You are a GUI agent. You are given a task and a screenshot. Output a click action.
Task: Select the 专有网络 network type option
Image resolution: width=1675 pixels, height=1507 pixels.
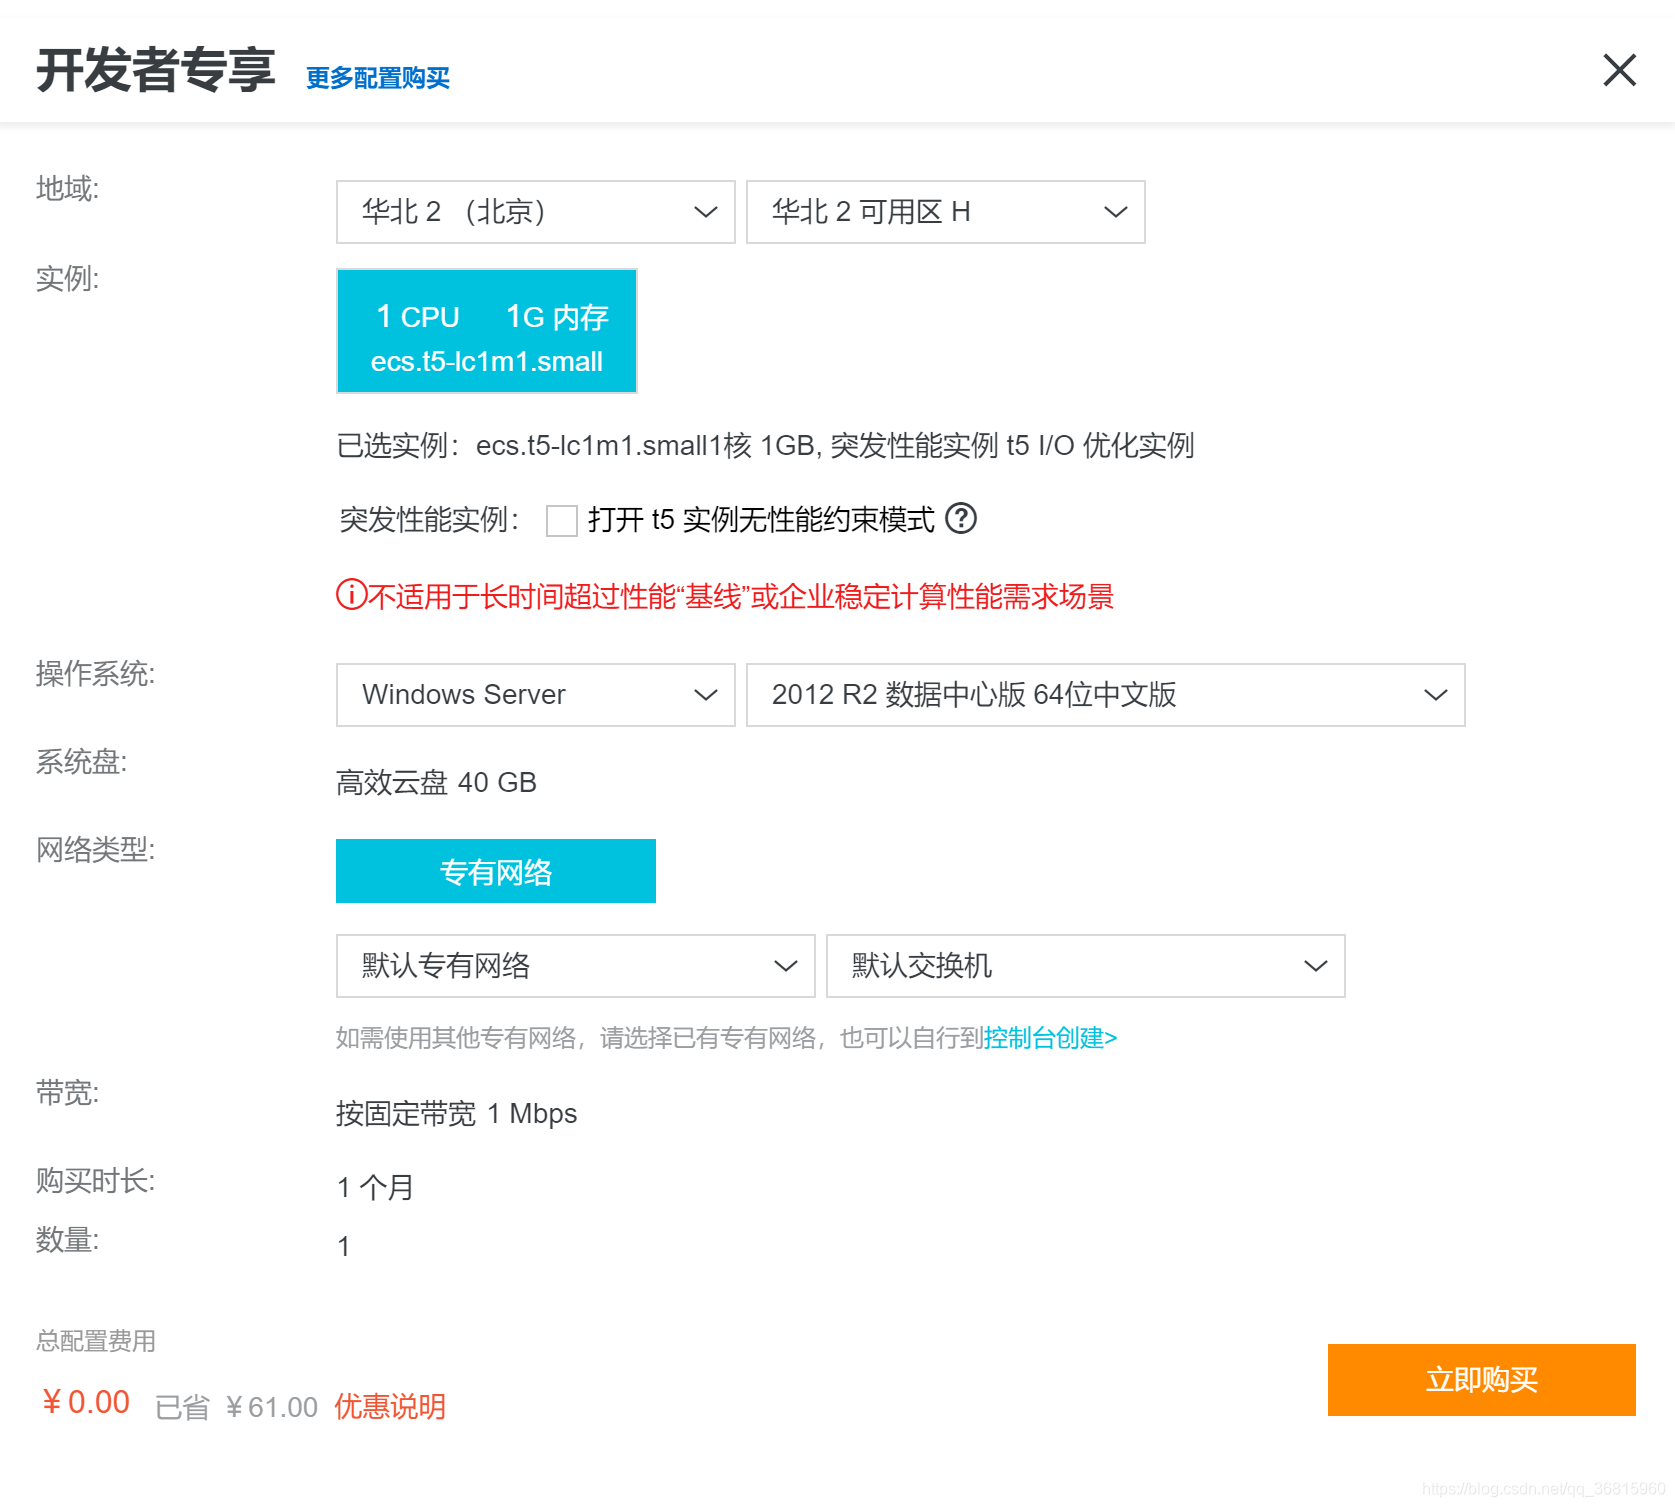point(495,870)
